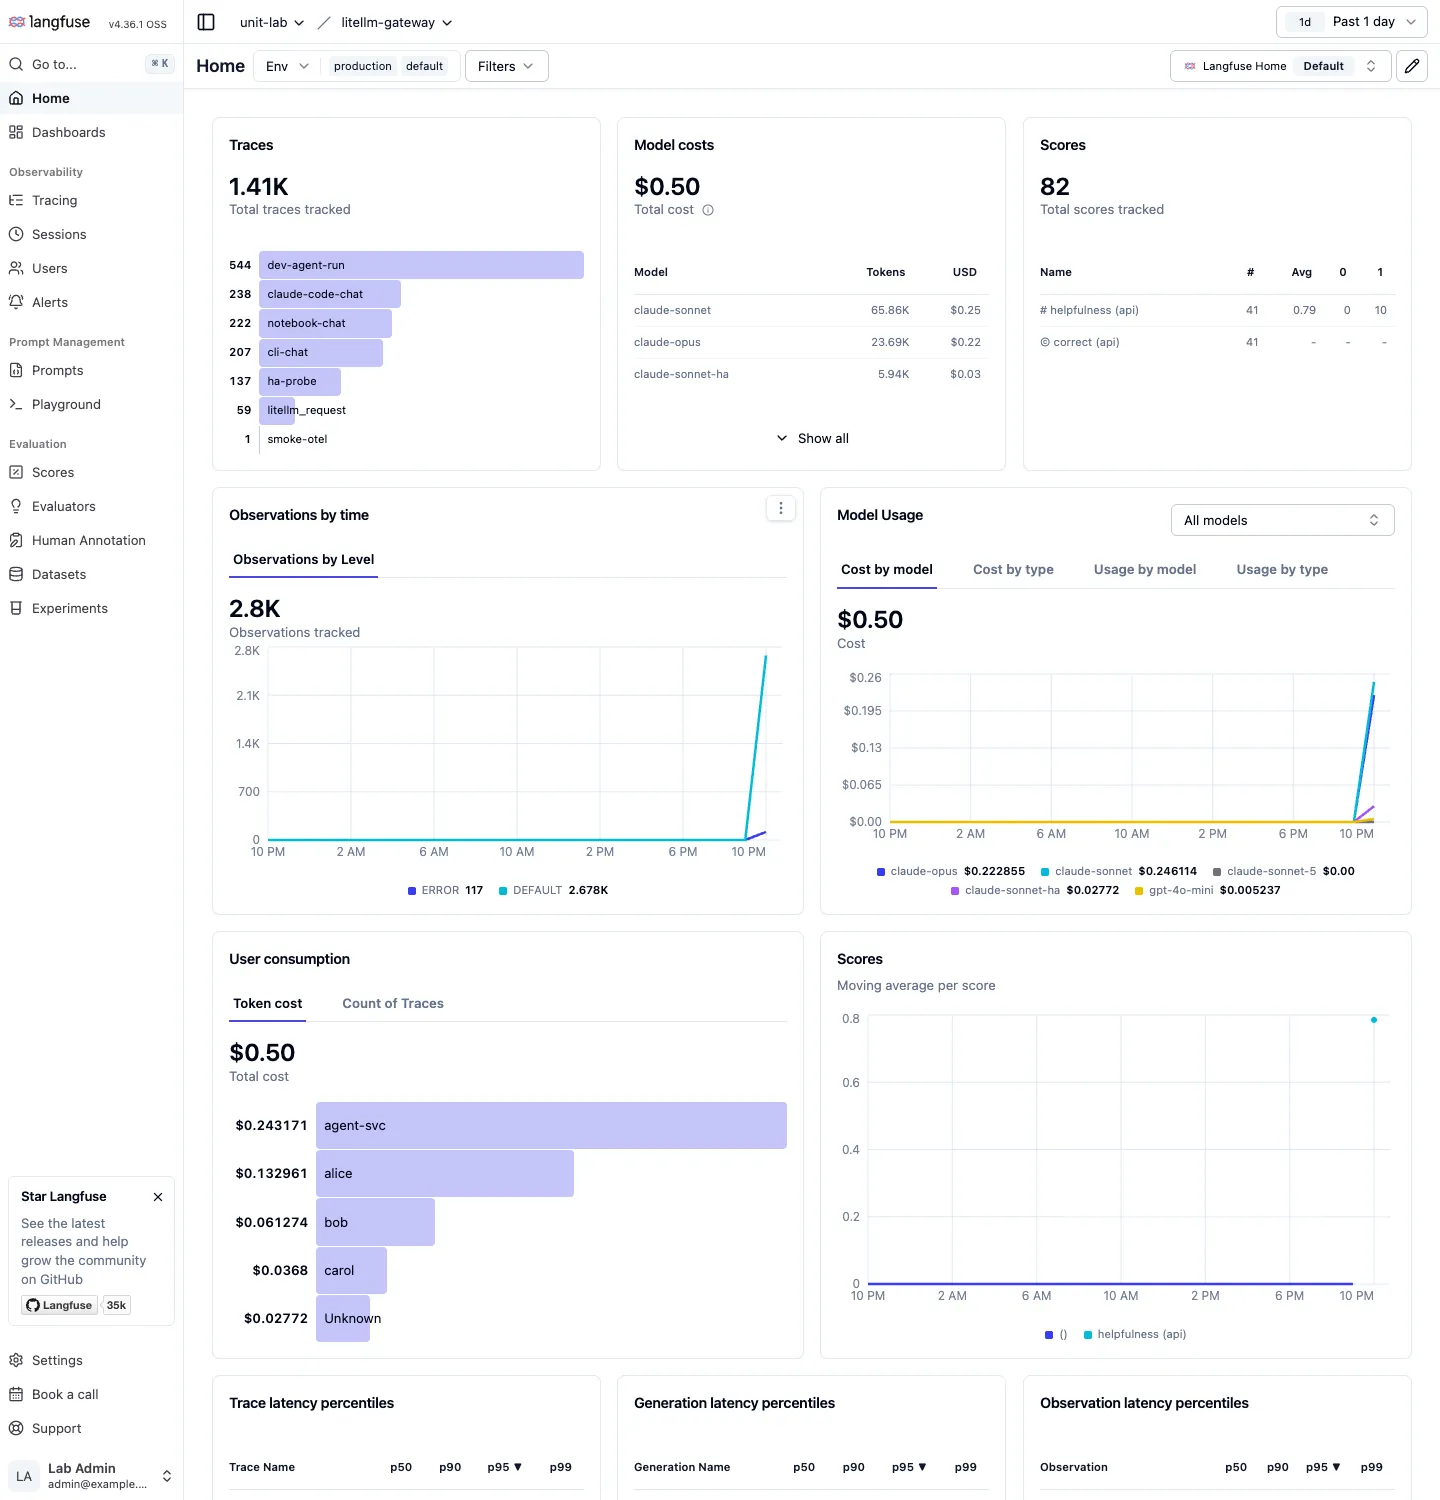Open the Past 1 day time range selector
Image resolution: width=1440 pixels, height=1500 pixels.
point(1352,22)
